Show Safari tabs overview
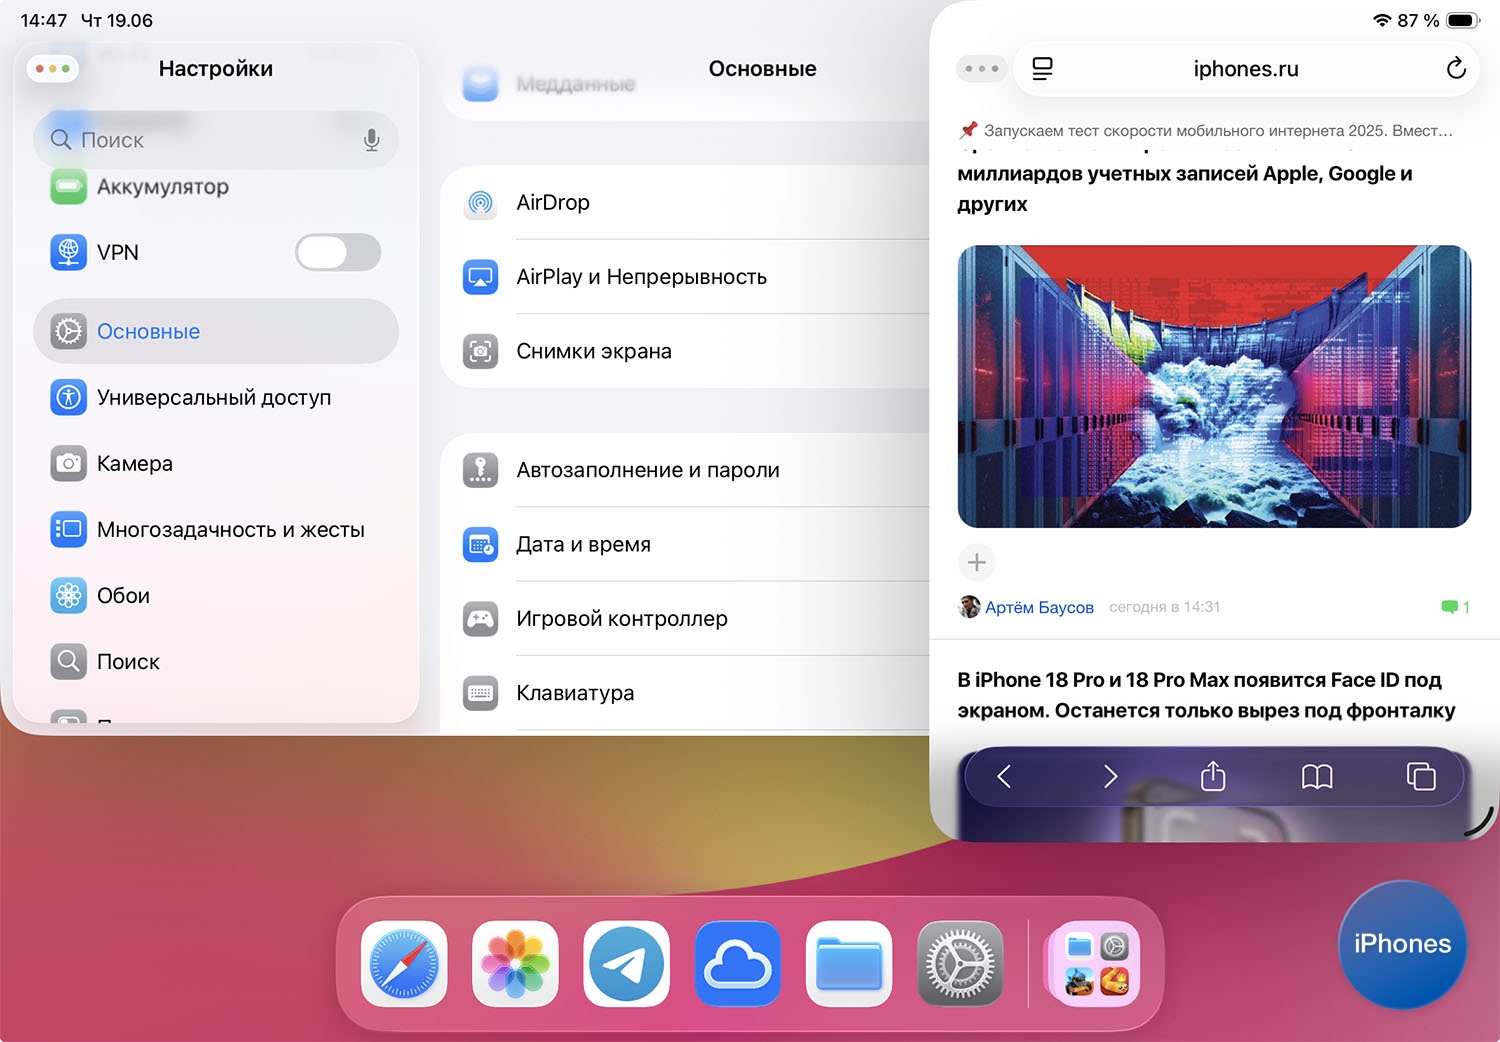The width and height of the screenshot is (1500, 1042). 1421,777
